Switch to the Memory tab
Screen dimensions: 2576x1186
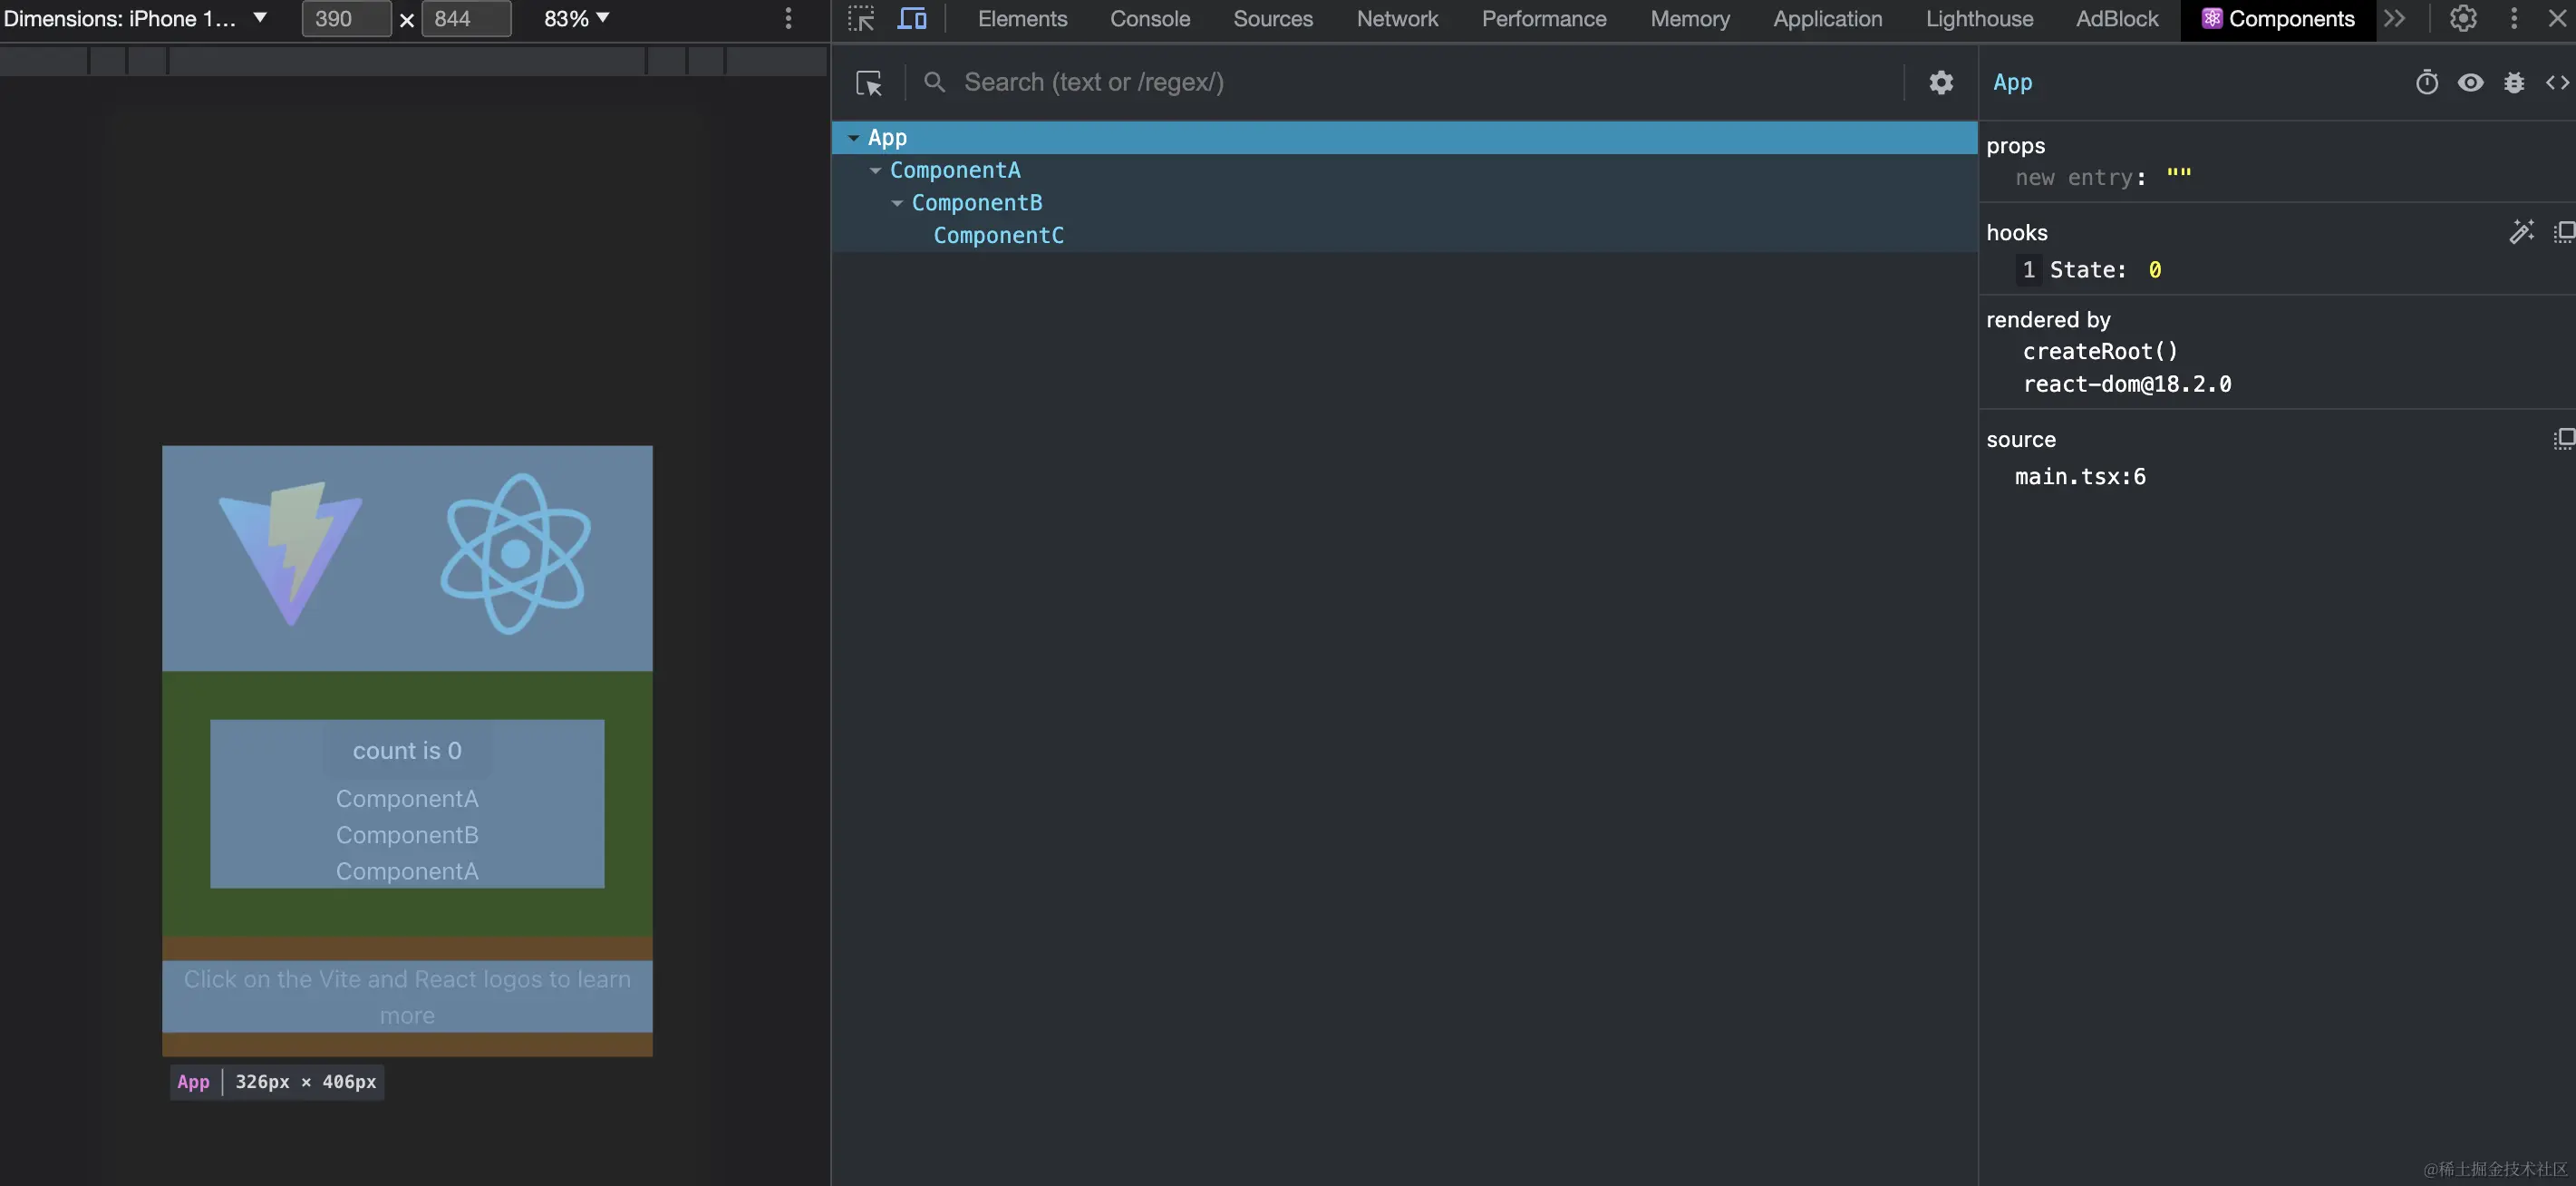click(1689, 18)
